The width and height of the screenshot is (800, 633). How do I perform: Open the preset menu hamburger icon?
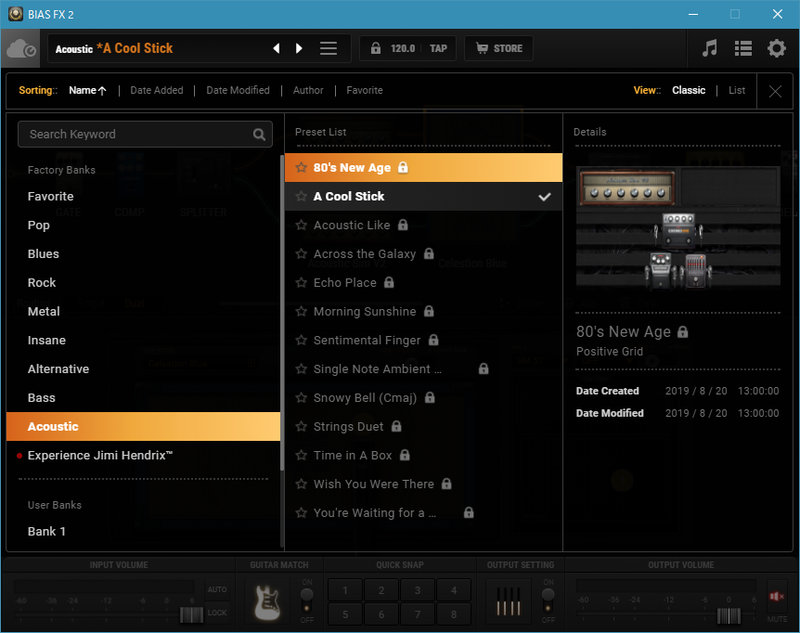328,48
